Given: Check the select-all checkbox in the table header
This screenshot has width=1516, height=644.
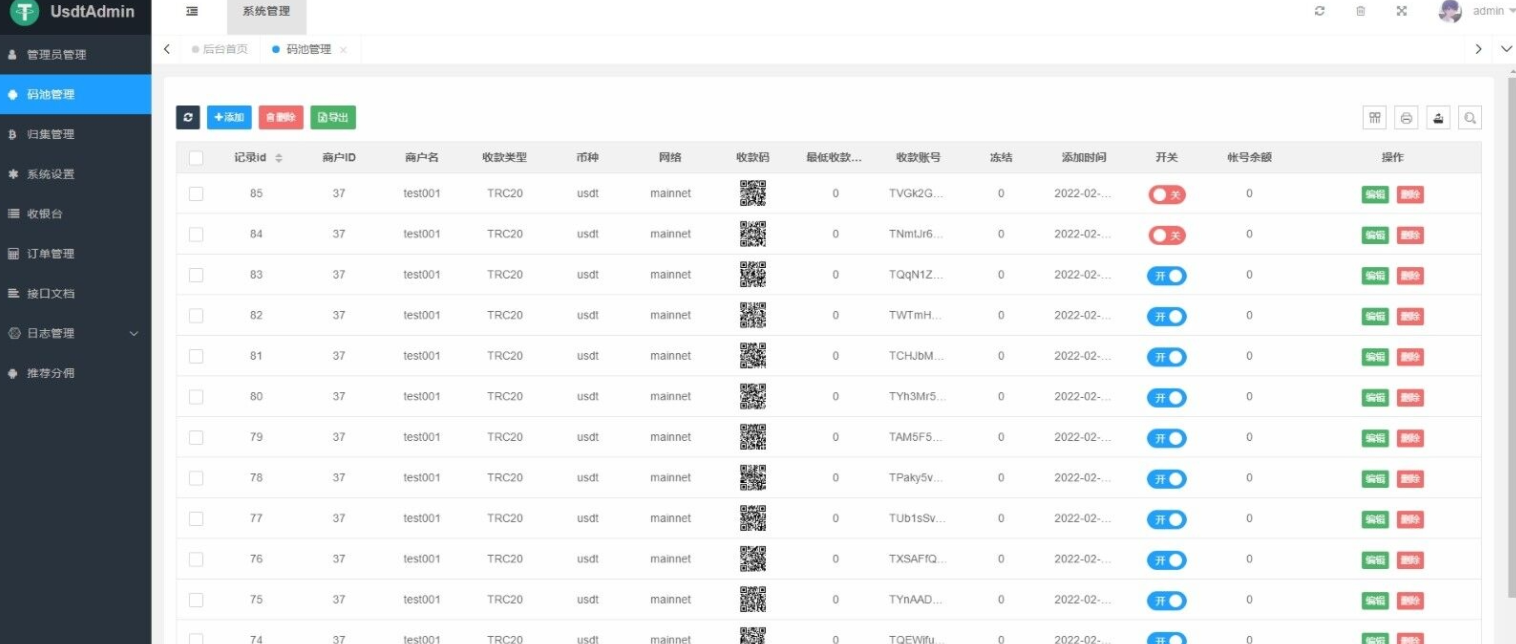Looking at the screenshot, I should pyautogui.click(x=196, y=157).
